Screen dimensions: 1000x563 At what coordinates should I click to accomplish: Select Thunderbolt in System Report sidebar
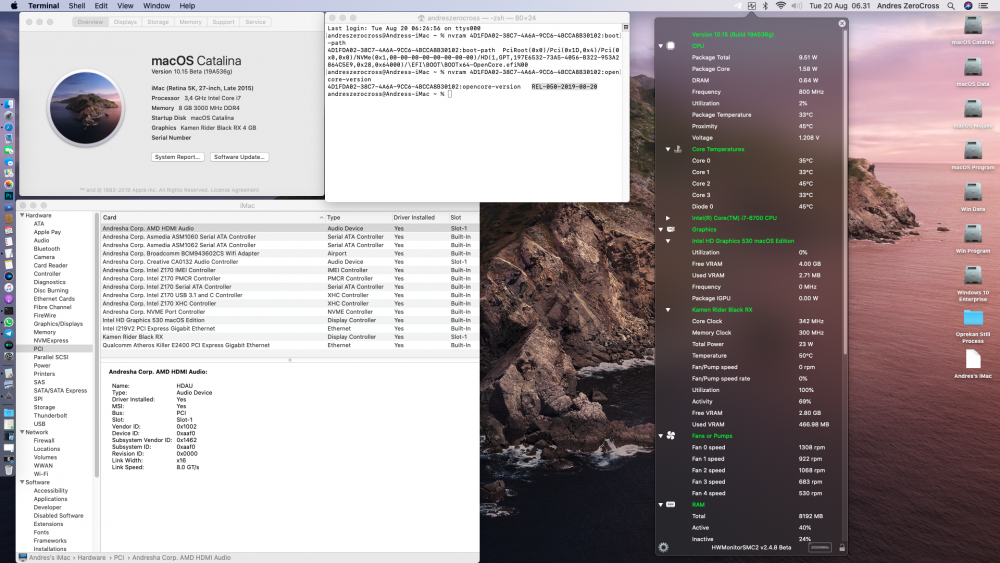coord(50,416)
